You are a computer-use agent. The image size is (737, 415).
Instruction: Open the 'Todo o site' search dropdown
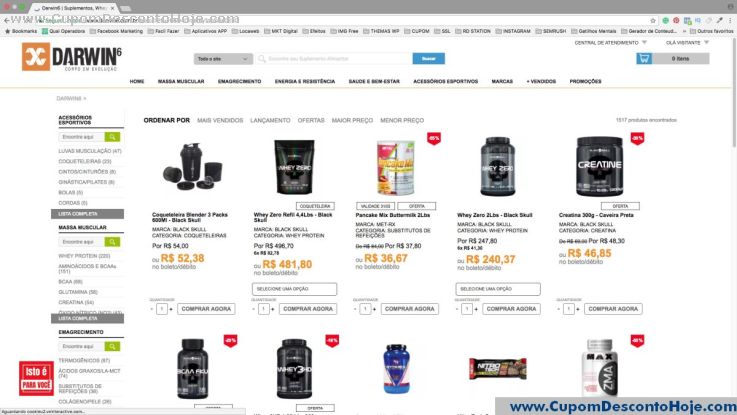point(223,59)
